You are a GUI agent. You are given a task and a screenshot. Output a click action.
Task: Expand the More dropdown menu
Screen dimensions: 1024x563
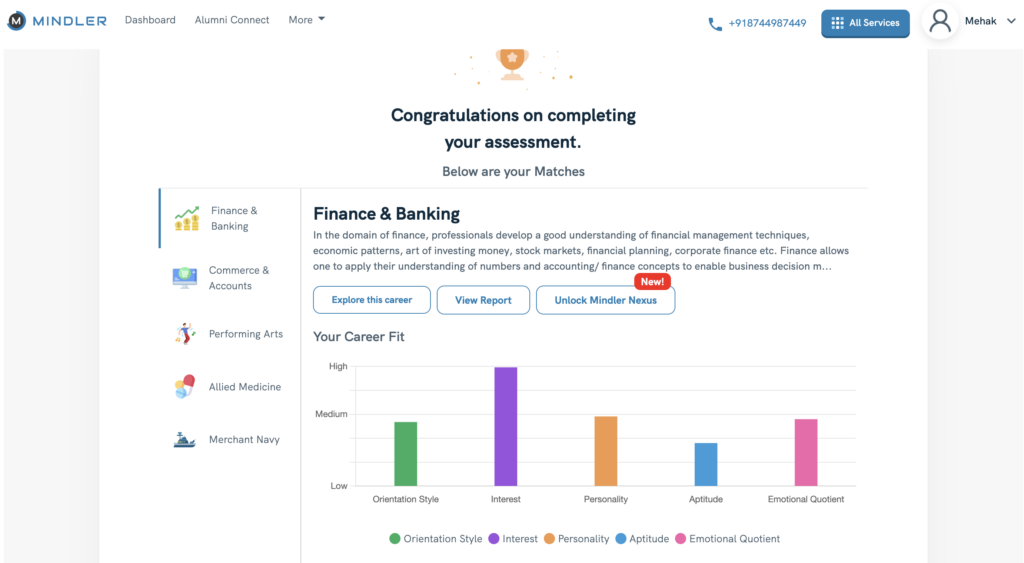click(x=306, y=20)
